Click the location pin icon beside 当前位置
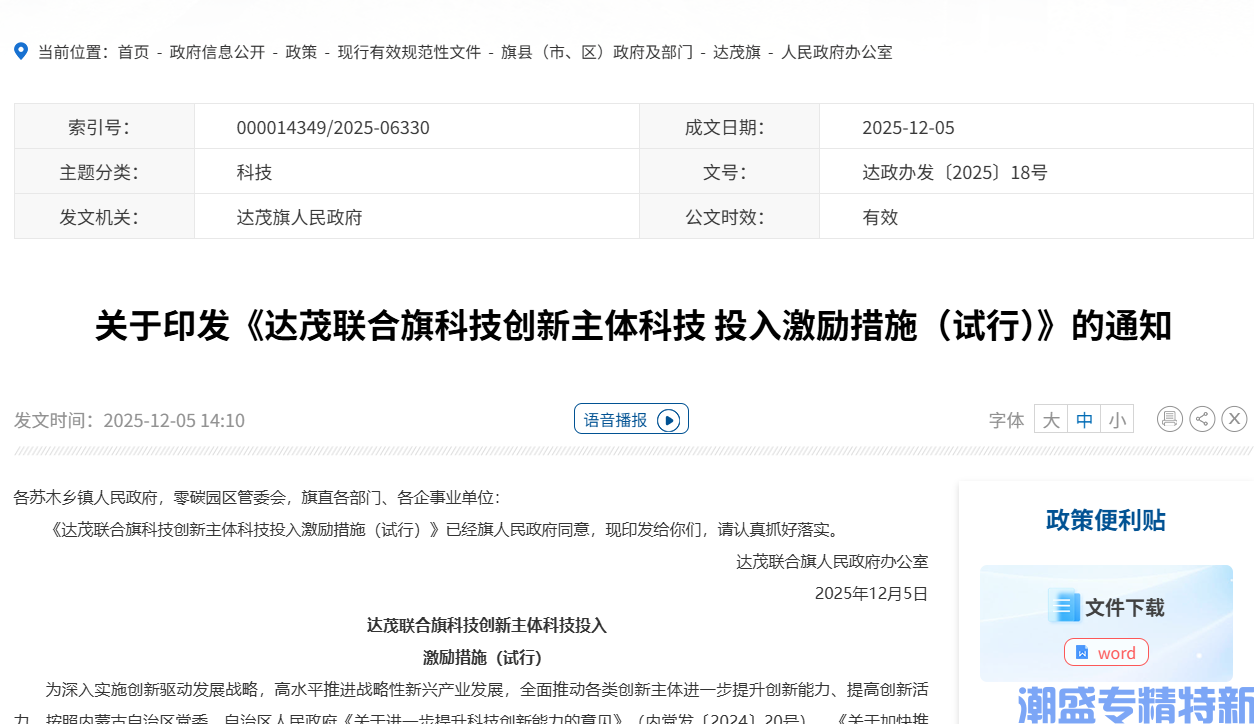This screenshot has width=1254, height=724. 20,51
